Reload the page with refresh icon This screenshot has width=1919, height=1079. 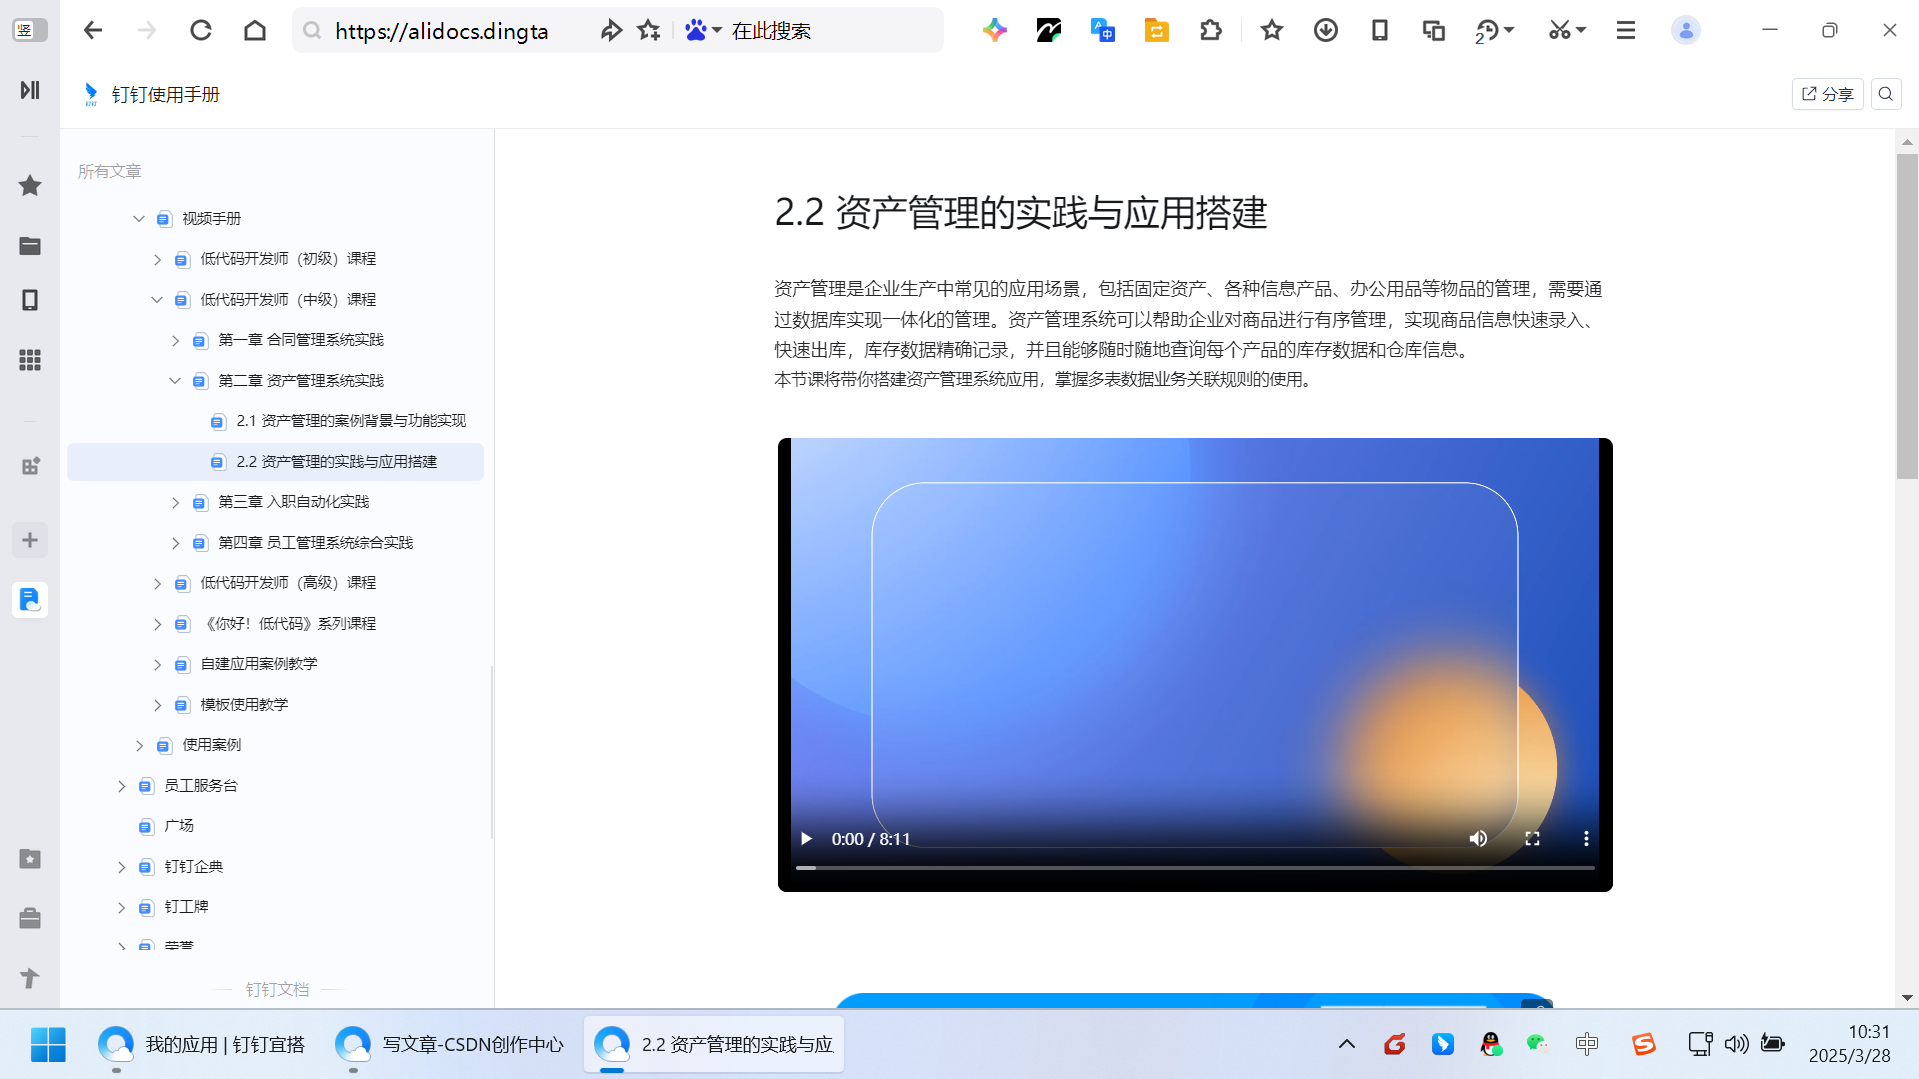click(x=201, y=30)
